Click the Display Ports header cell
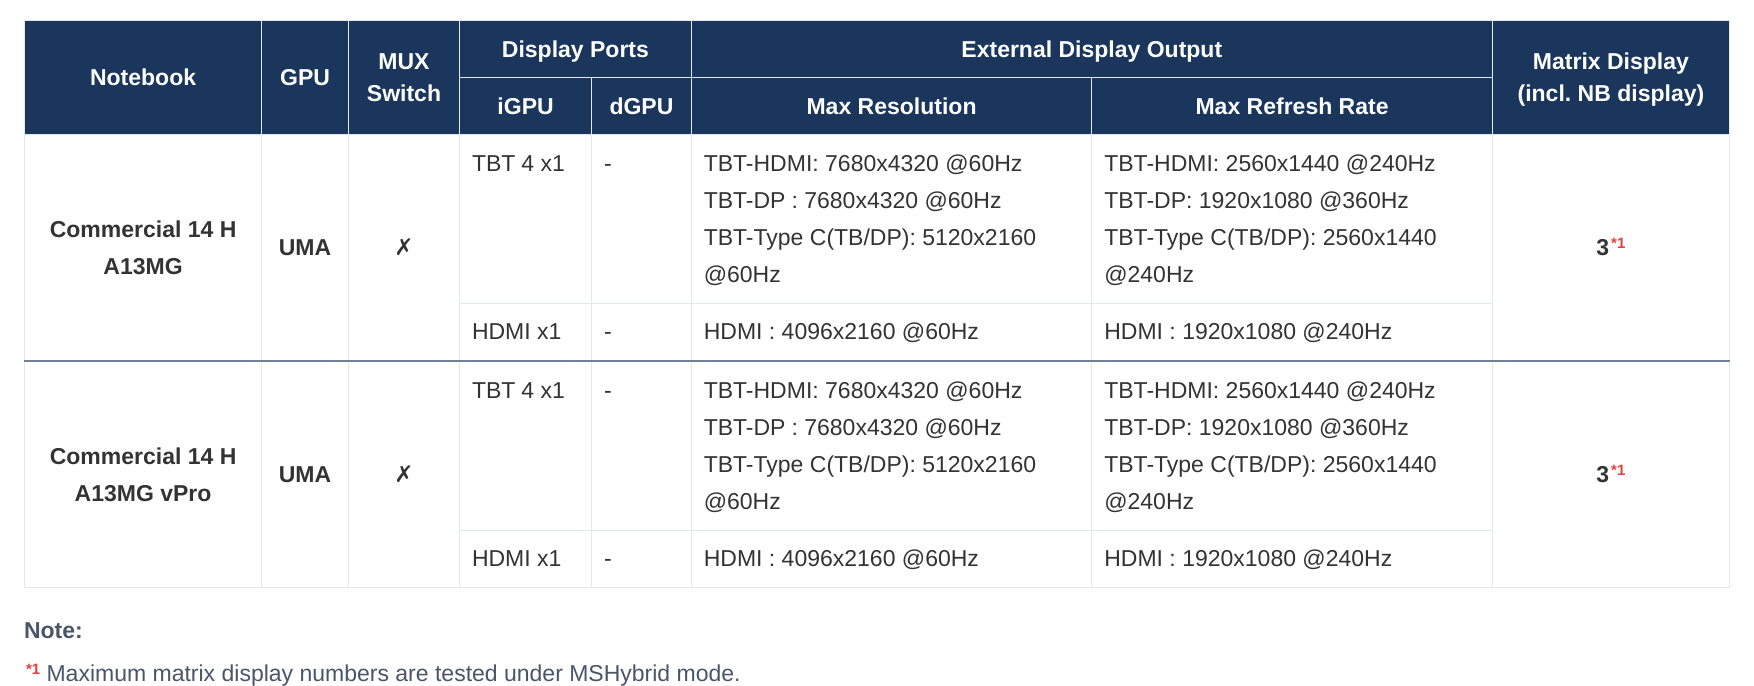The height and width of the screenshot is (686, 1754). click(x=575, y=49)
